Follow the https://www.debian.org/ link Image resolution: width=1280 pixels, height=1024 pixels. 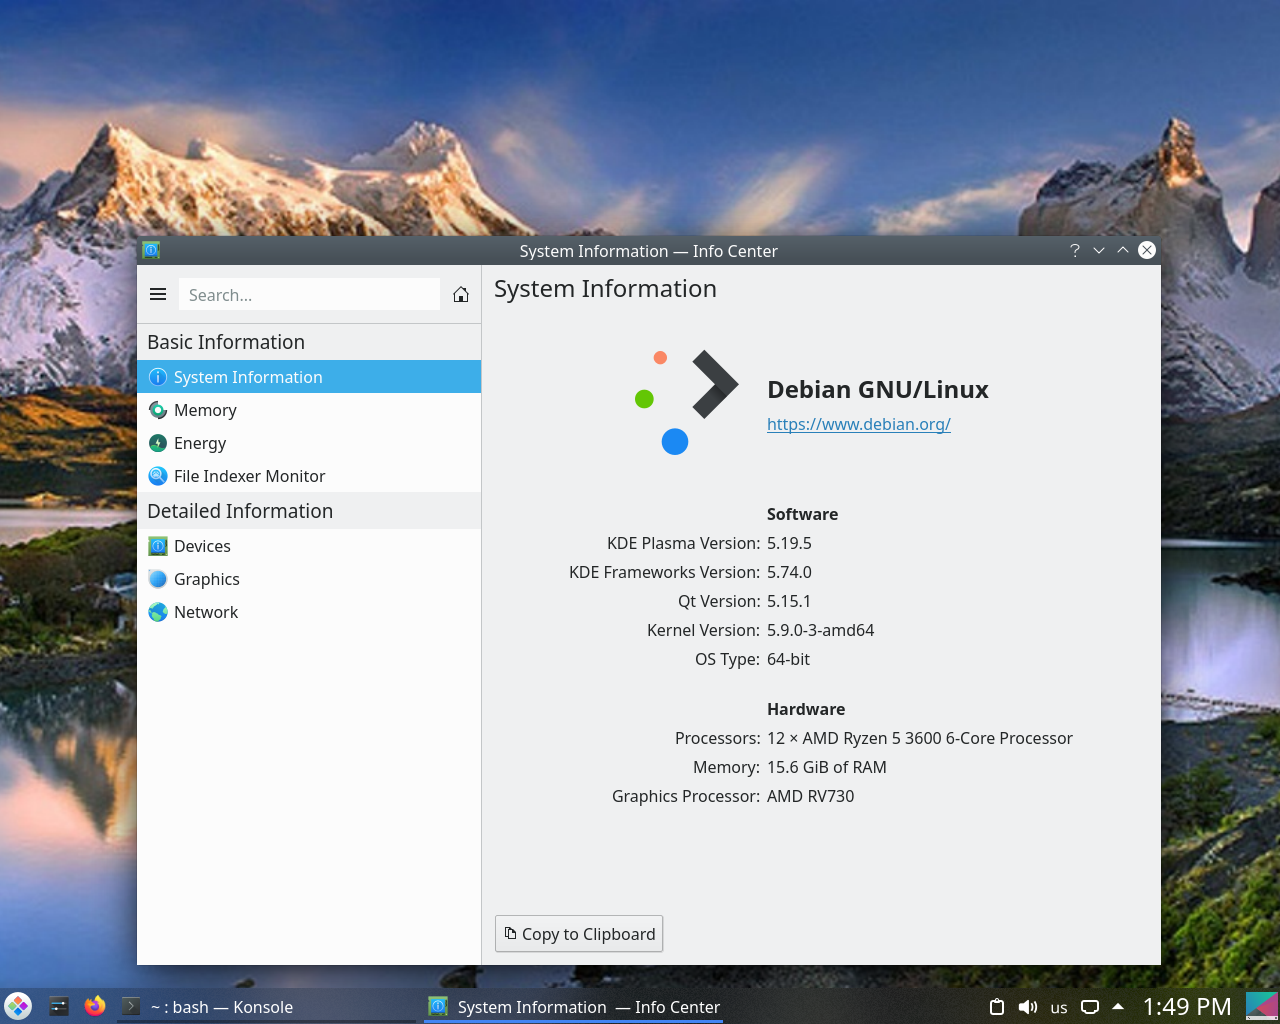[858, 424]
